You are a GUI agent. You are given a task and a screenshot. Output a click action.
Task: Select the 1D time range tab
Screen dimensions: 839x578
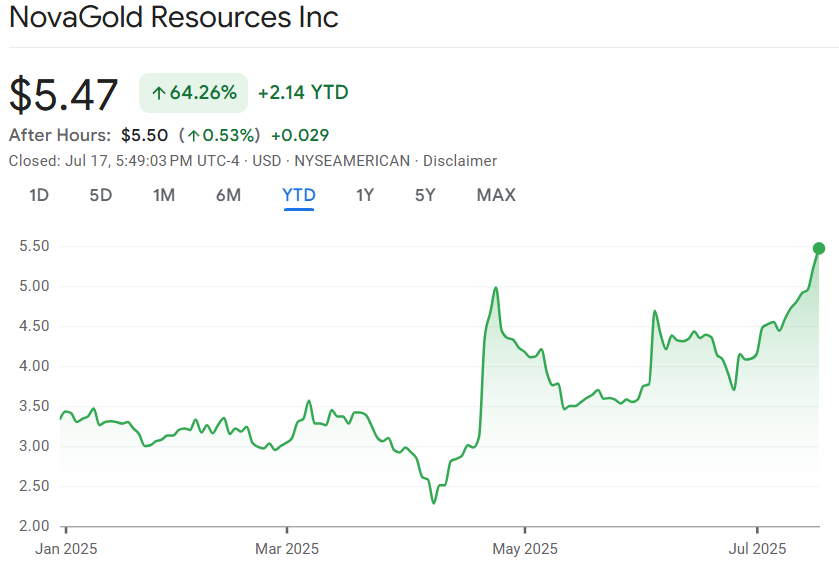point(39,195)
